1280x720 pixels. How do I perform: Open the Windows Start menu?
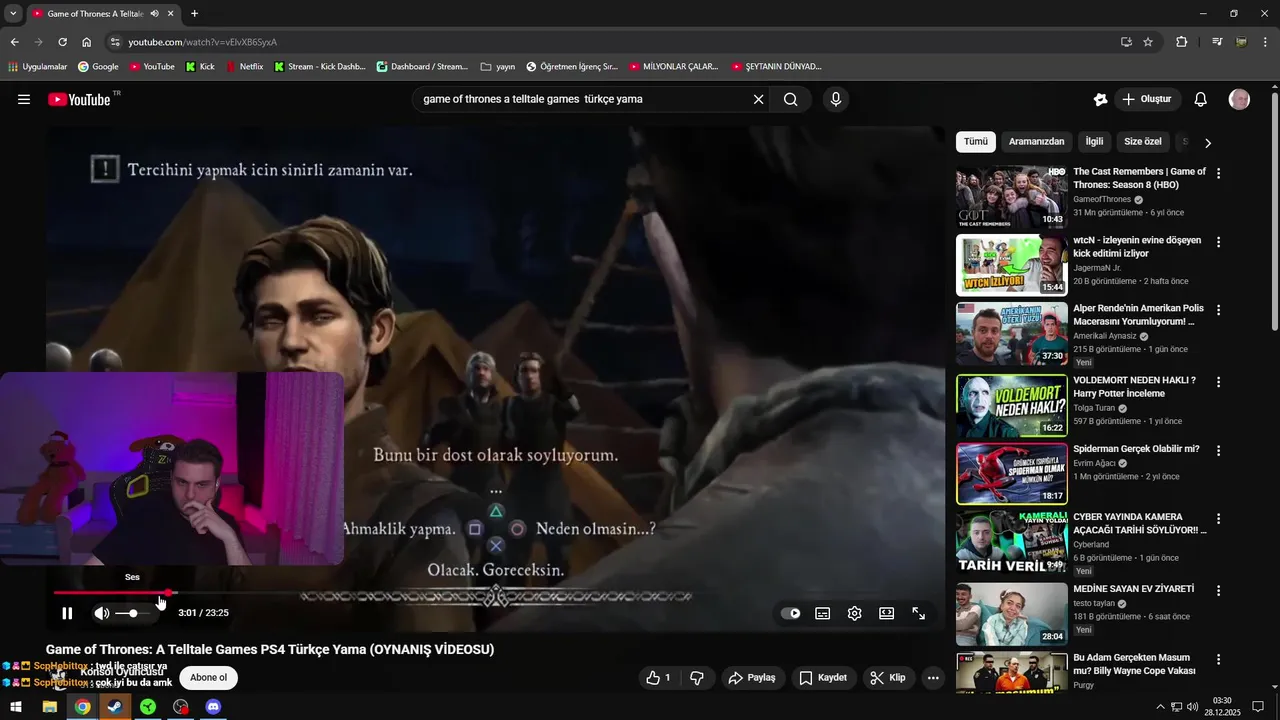pyautogui.click(x=16, y=707)
